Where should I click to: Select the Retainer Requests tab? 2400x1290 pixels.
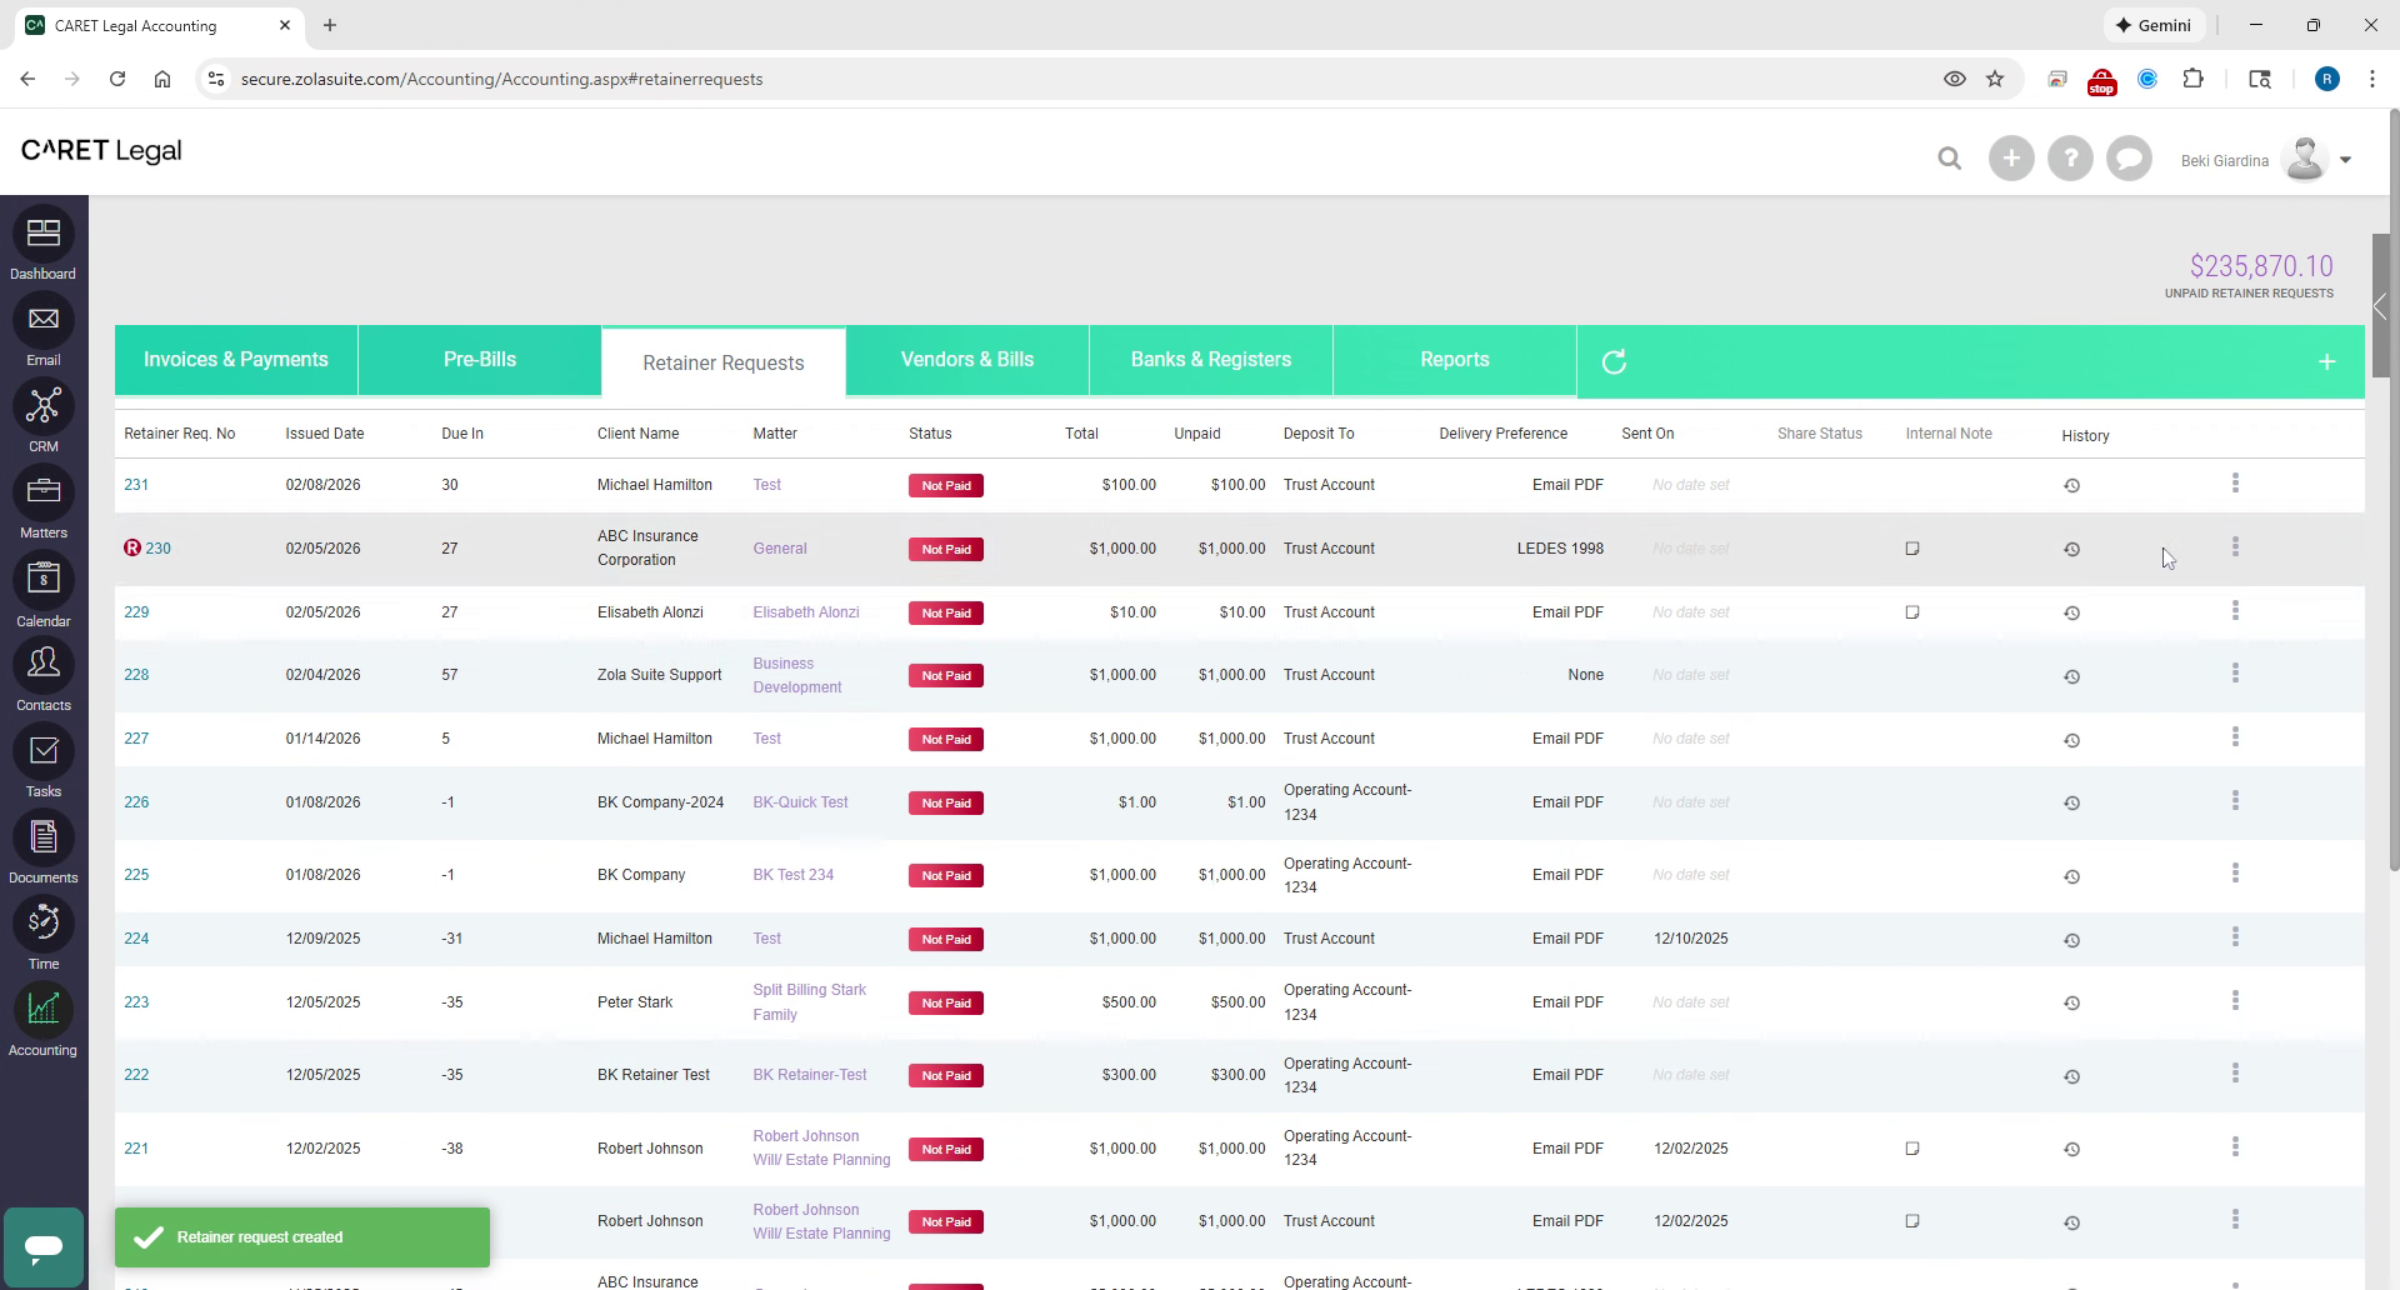(723, 362)
